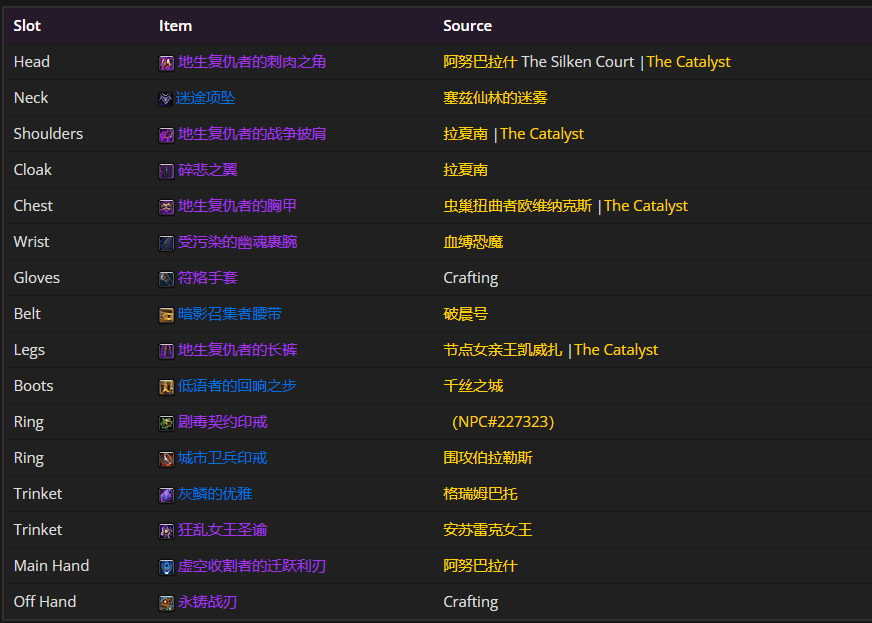The width and height of the screenshot is (872, 623).
Task: Click the Neck item icon for 迷途项坠
Action: pyautogui.click(x=166, y=99)
